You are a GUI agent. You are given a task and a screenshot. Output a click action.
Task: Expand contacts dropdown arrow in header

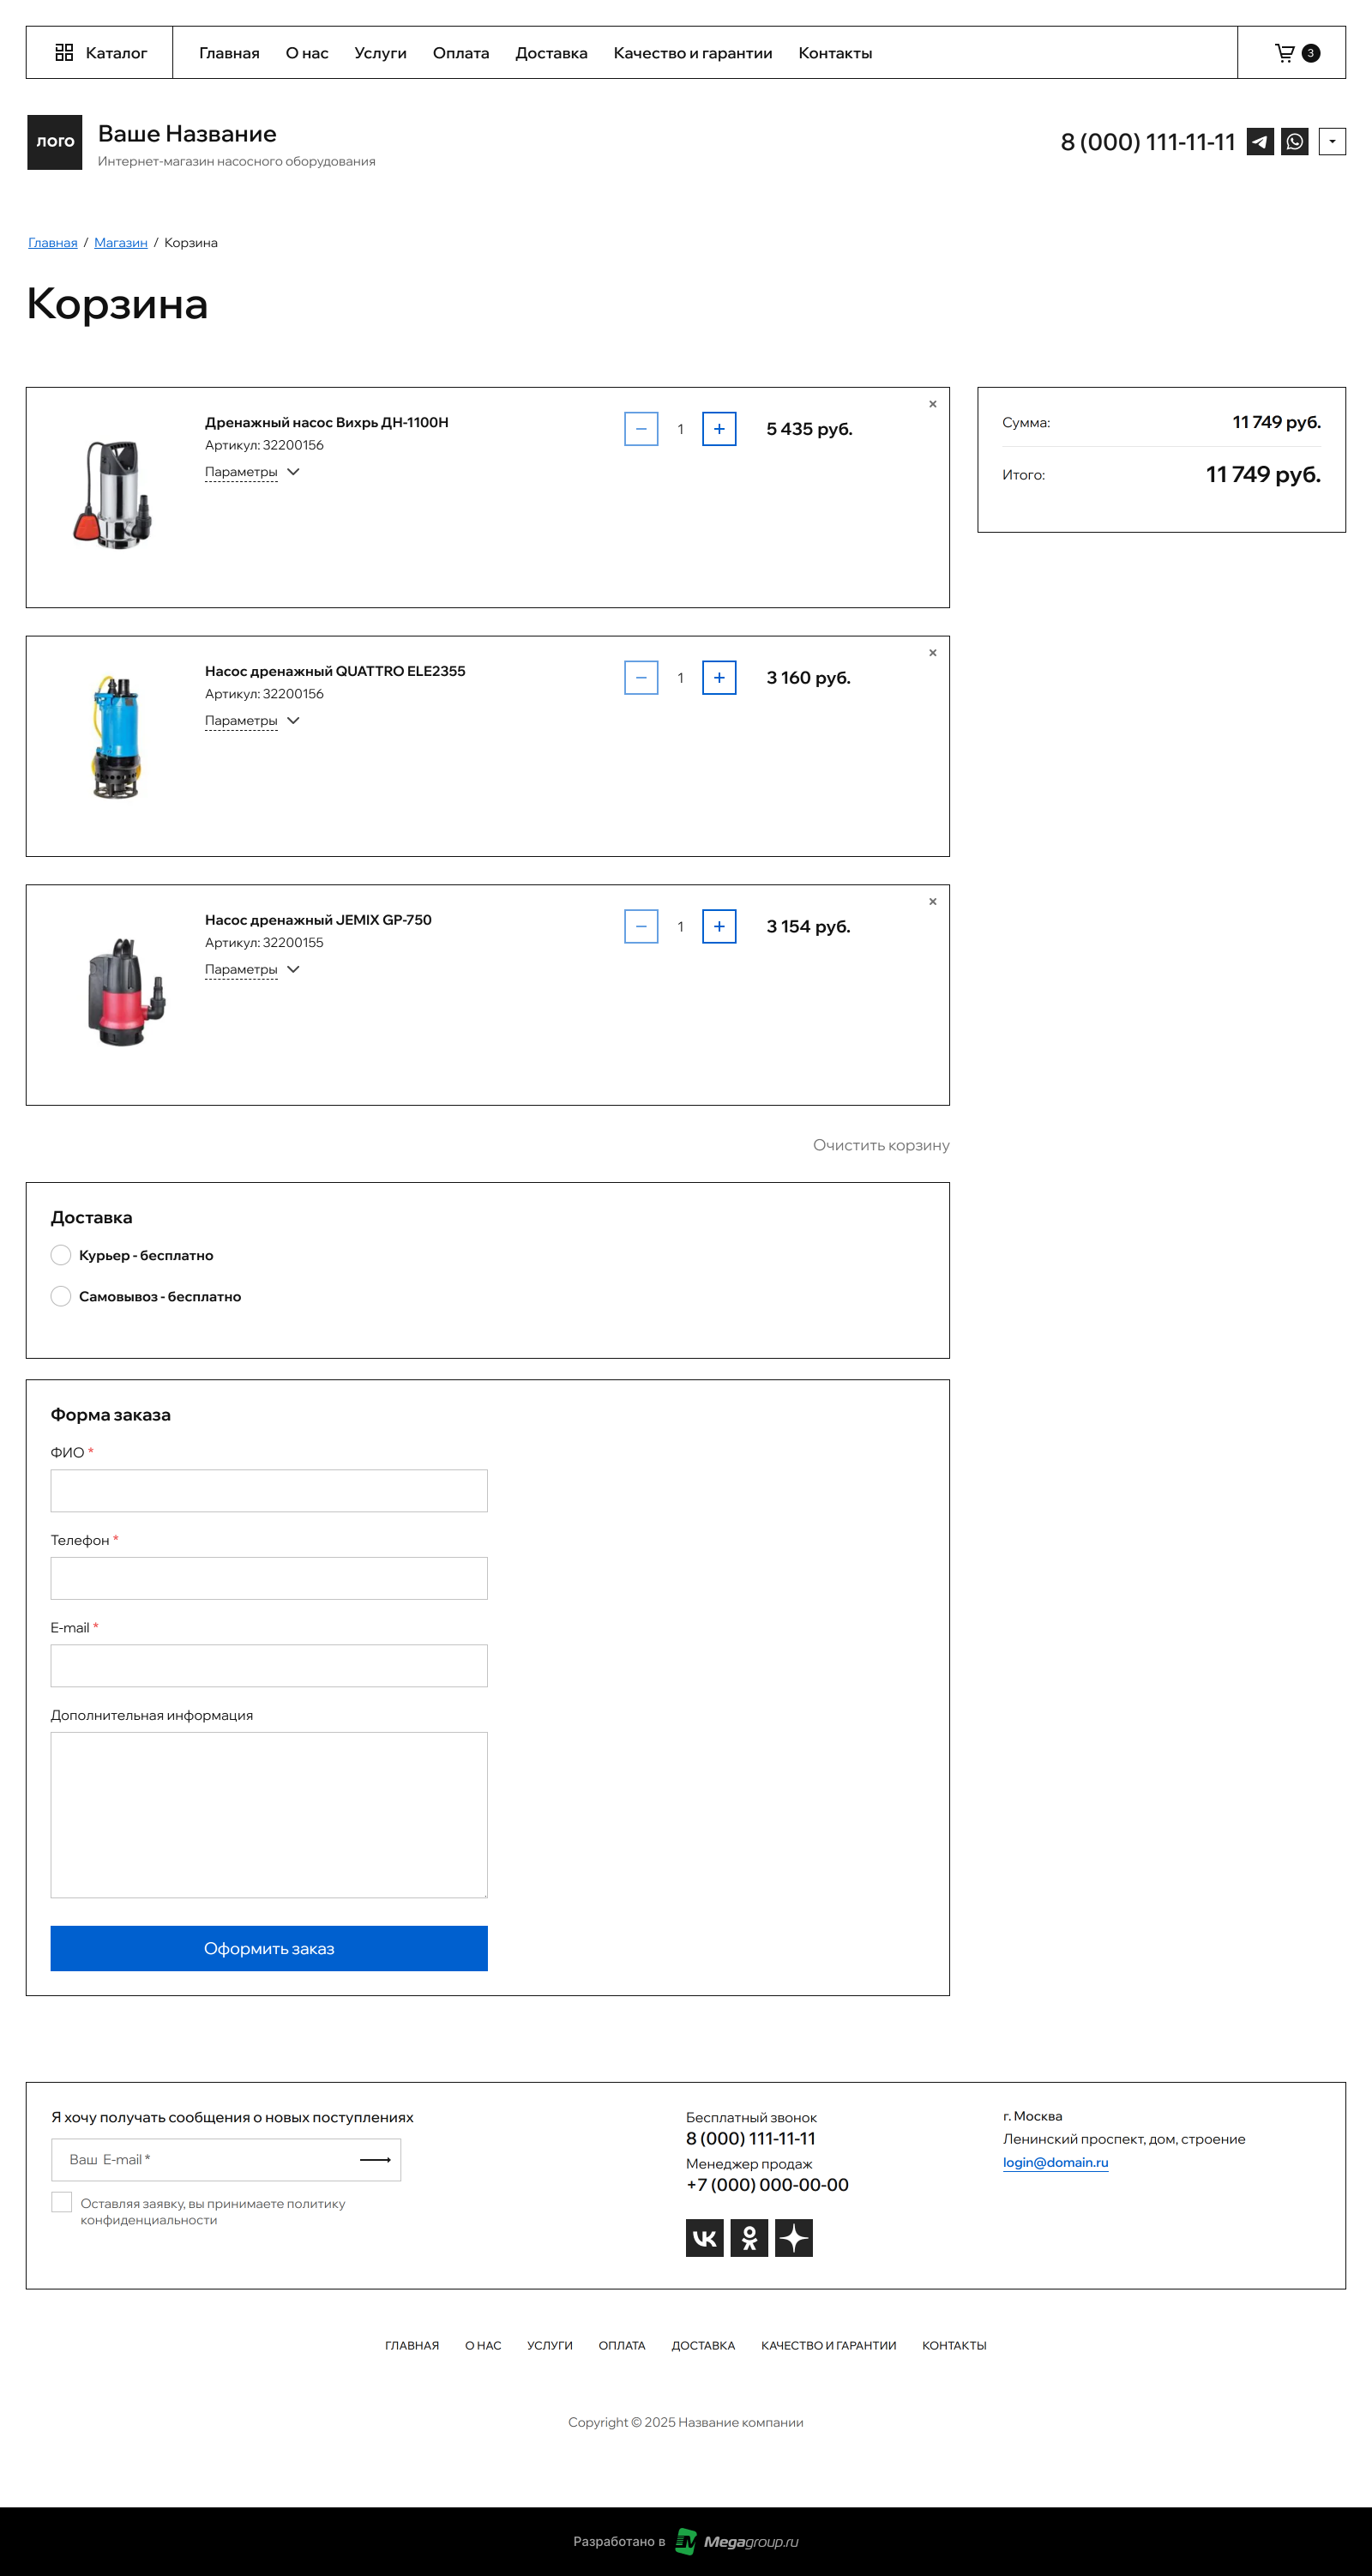[1331, 142]
